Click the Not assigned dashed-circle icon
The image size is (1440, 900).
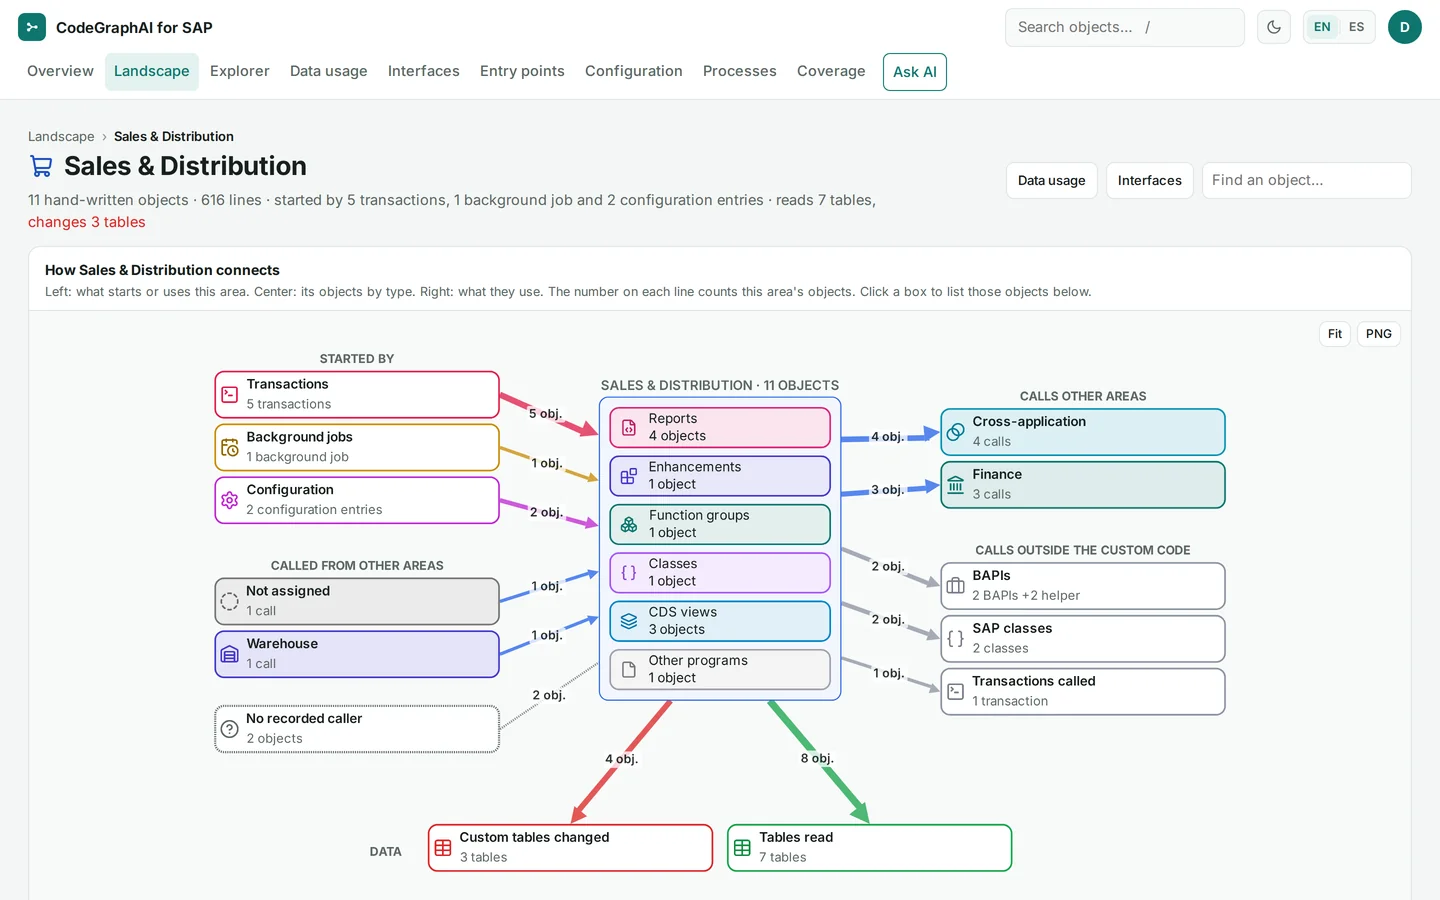pos(229,601)
